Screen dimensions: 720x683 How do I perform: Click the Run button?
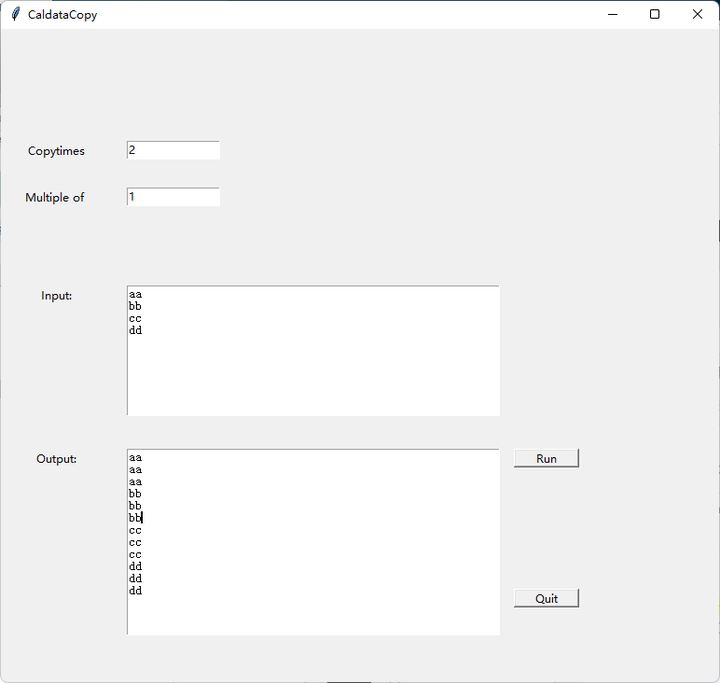[546, 458]
